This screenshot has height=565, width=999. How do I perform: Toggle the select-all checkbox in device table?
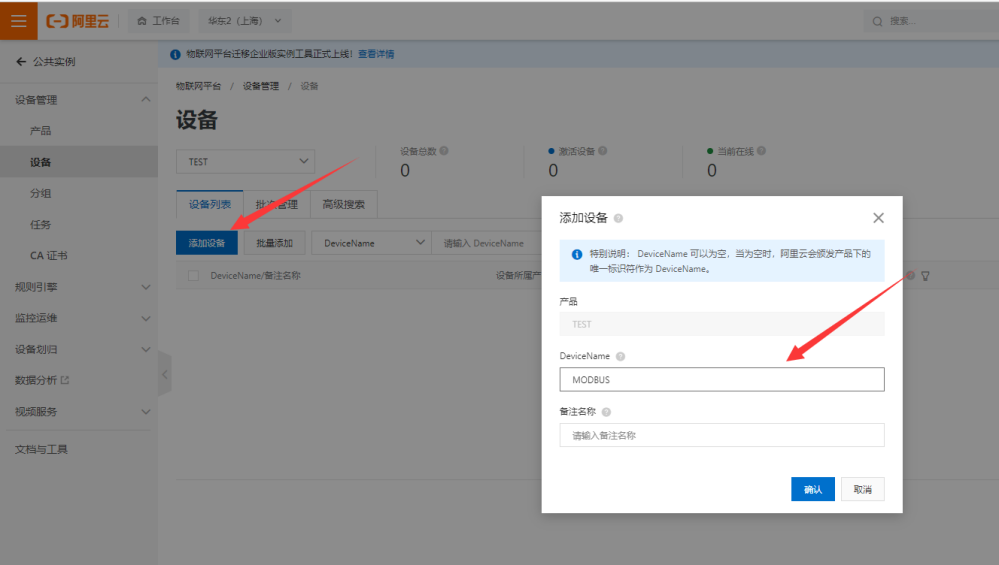pyautogui.click(x=193, y=275)
